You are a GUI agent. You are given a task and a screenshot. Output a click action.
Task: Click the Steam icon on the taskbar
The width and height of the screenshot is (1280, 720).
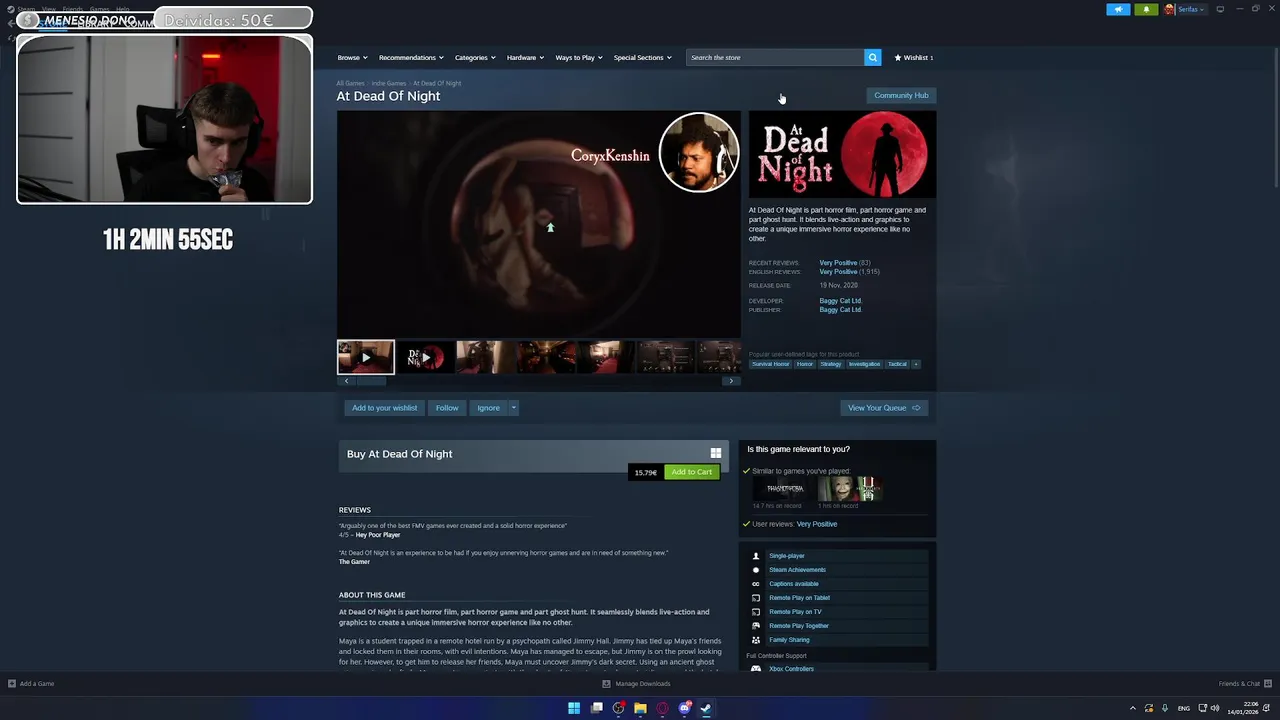pyautogui.click(x=706, y=708)
